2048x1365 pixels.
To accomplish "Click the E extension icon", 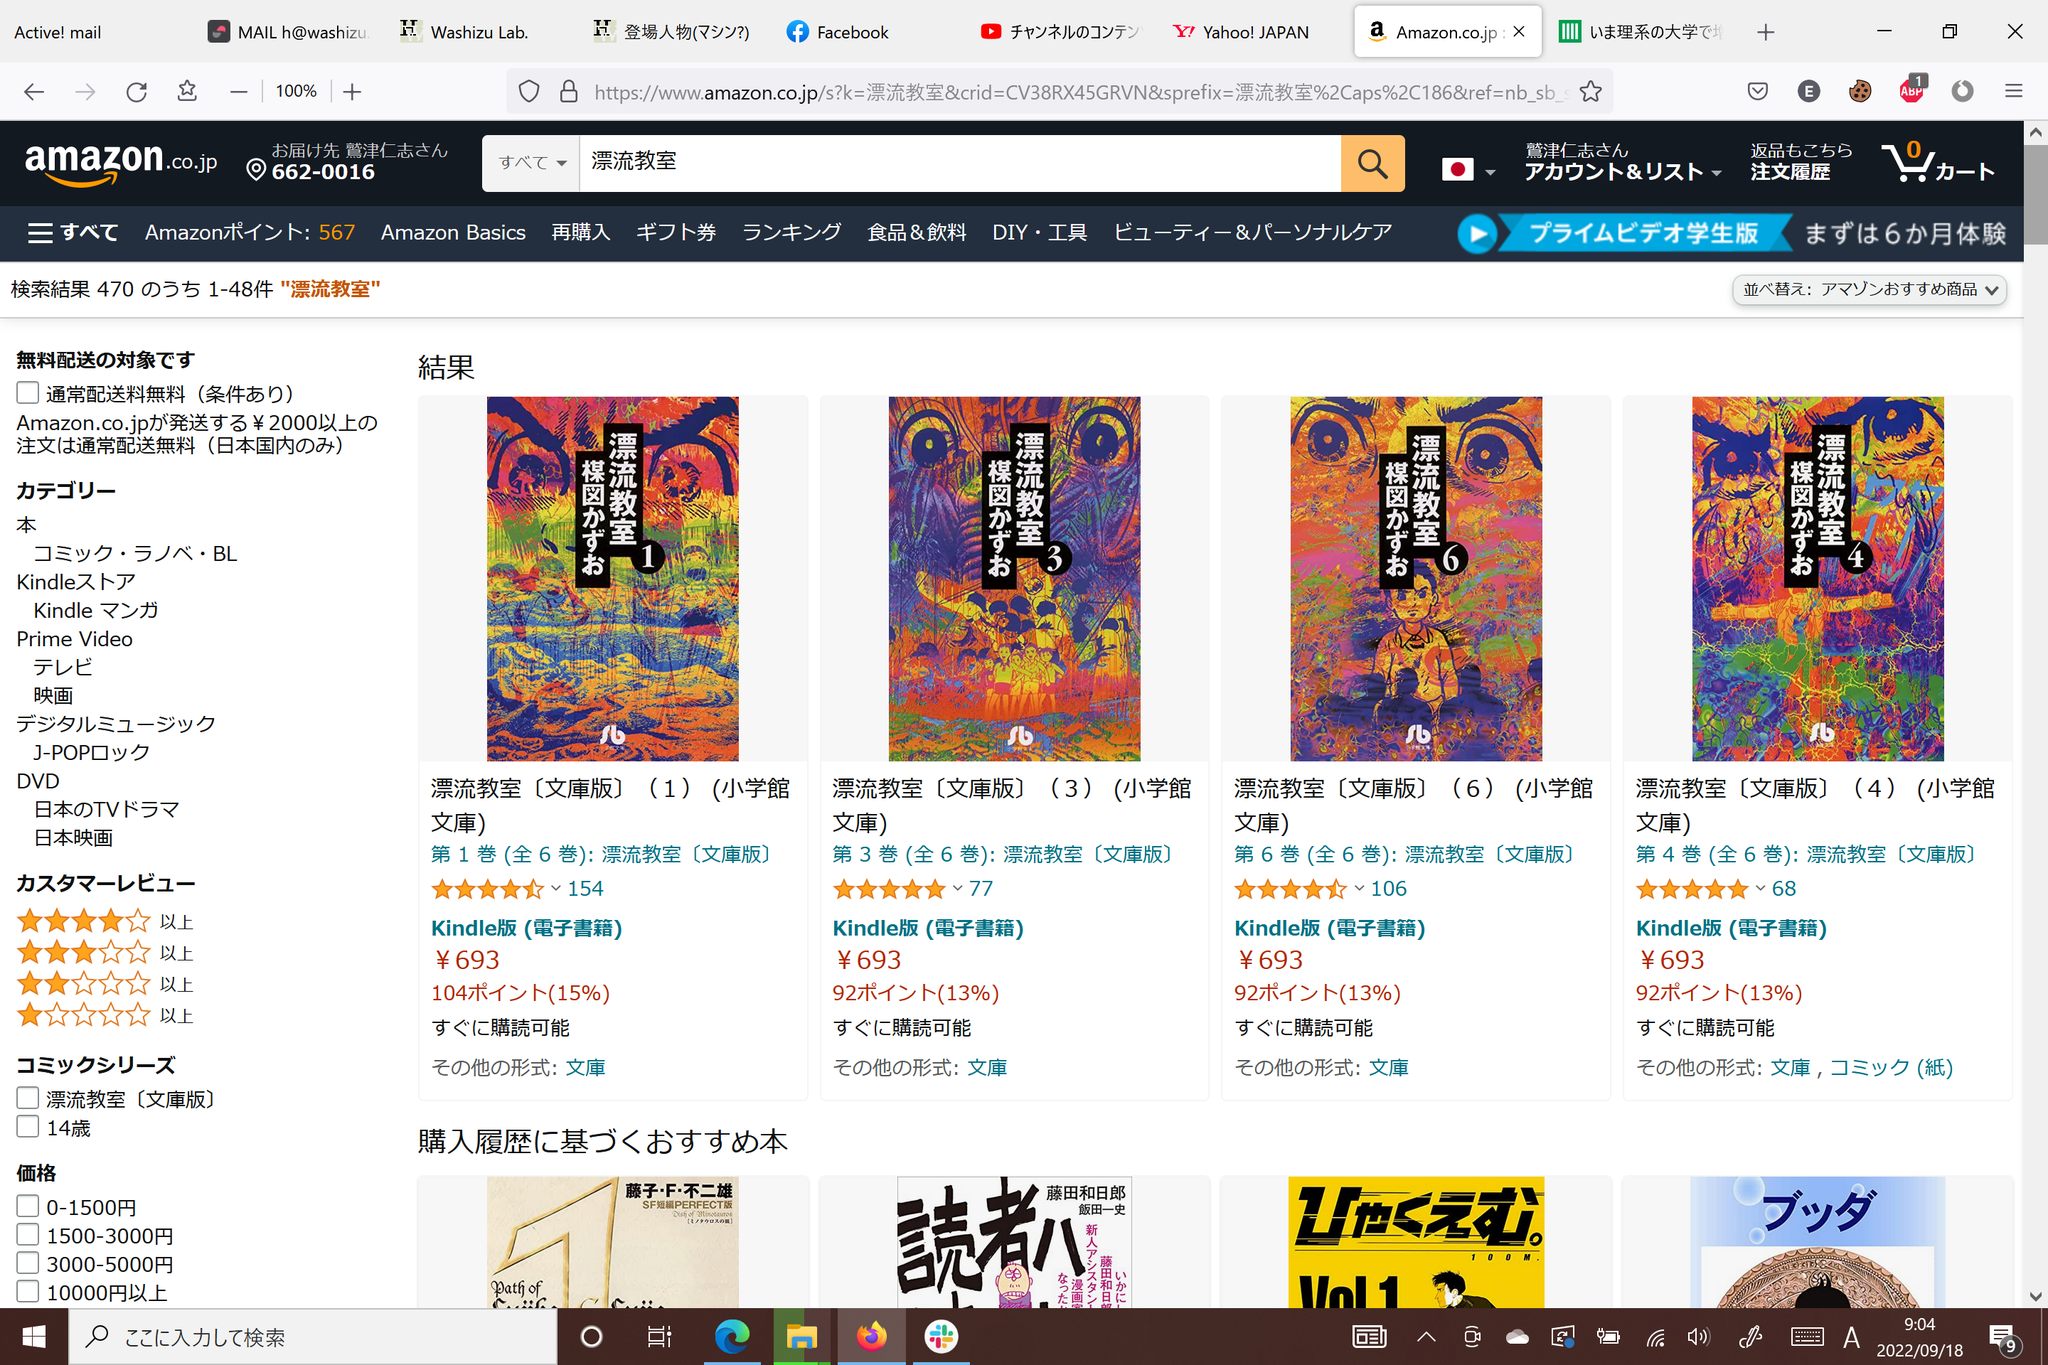I will (x=1808, y=92).
